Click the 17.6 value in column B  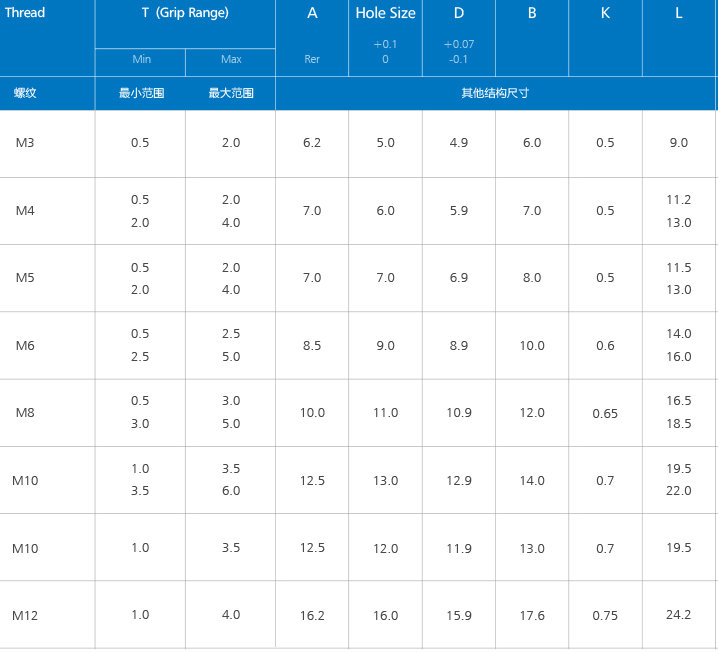(x=532, y=616)
